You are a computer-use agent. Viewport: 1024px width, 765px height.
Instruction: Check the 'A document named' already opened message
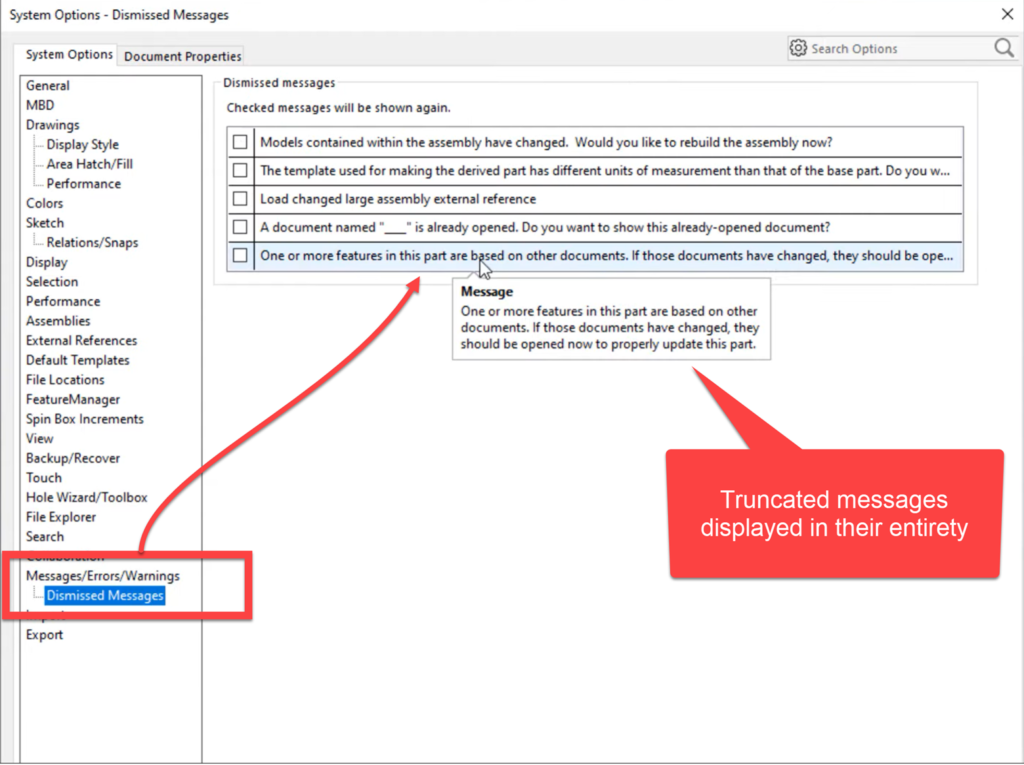[x=240, y=227]
